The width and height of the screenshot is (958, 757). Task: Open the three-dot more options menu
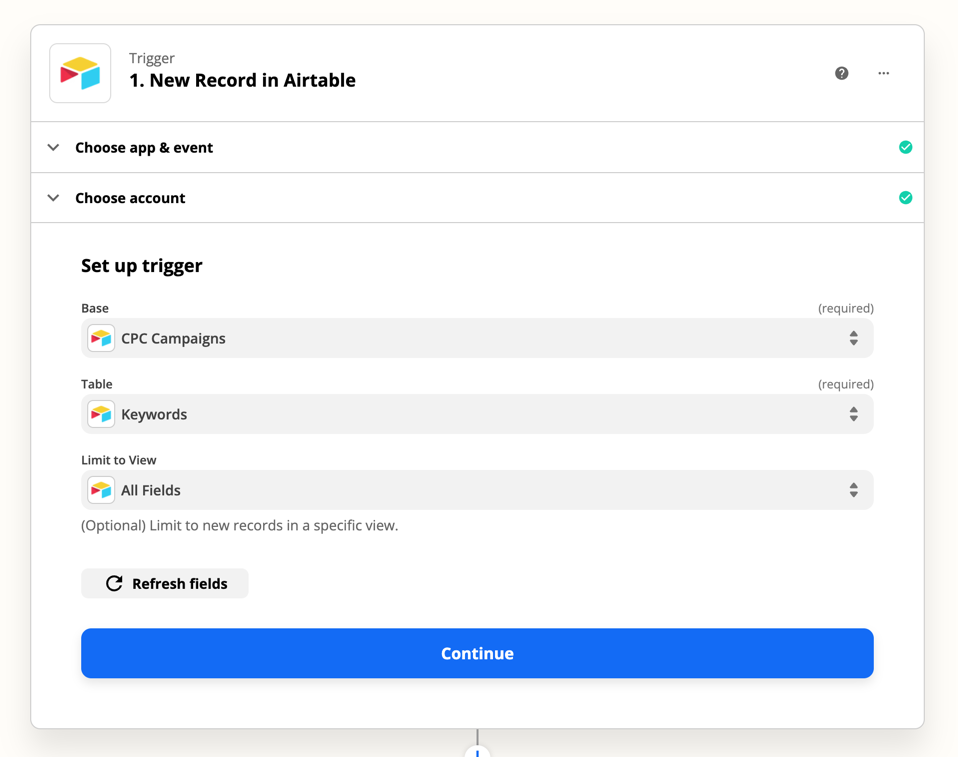click(x=883, y=73)
